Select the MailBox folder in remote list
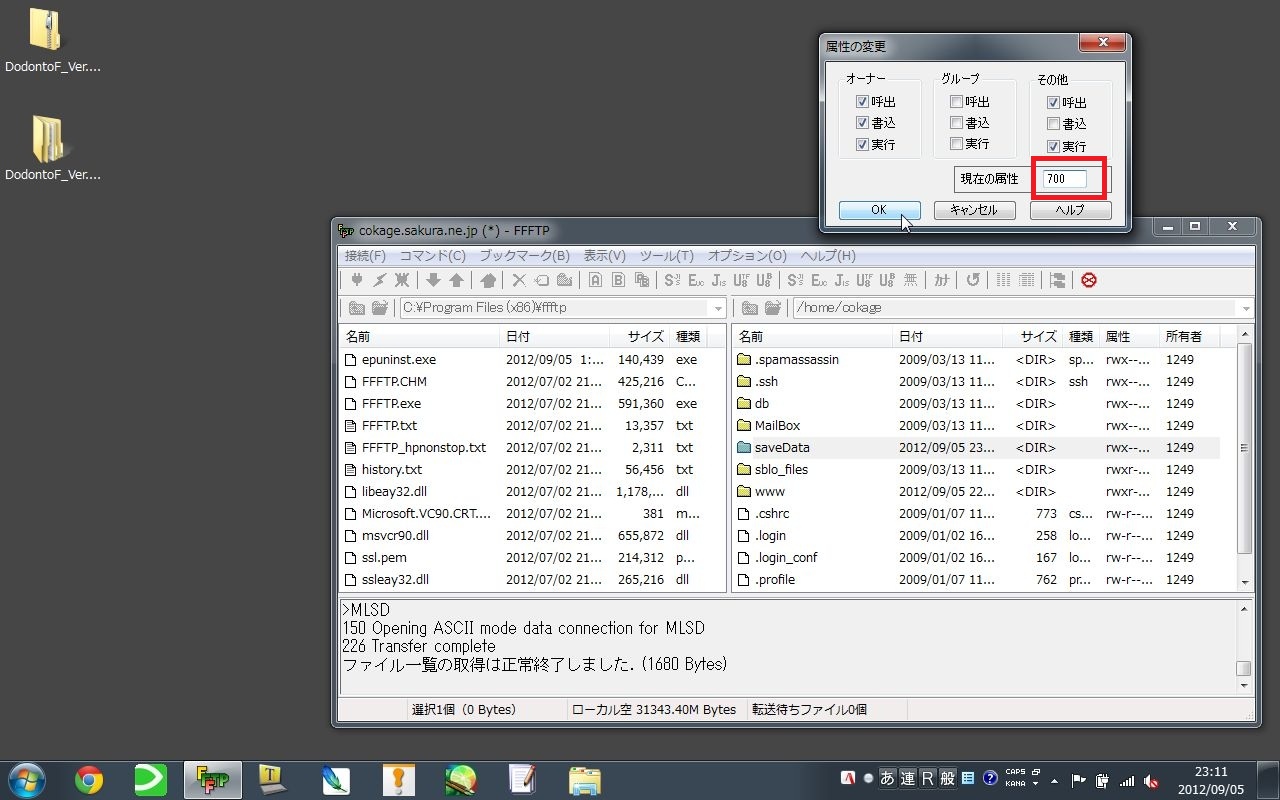1280x800 pixels. click(x=777, y=425)
